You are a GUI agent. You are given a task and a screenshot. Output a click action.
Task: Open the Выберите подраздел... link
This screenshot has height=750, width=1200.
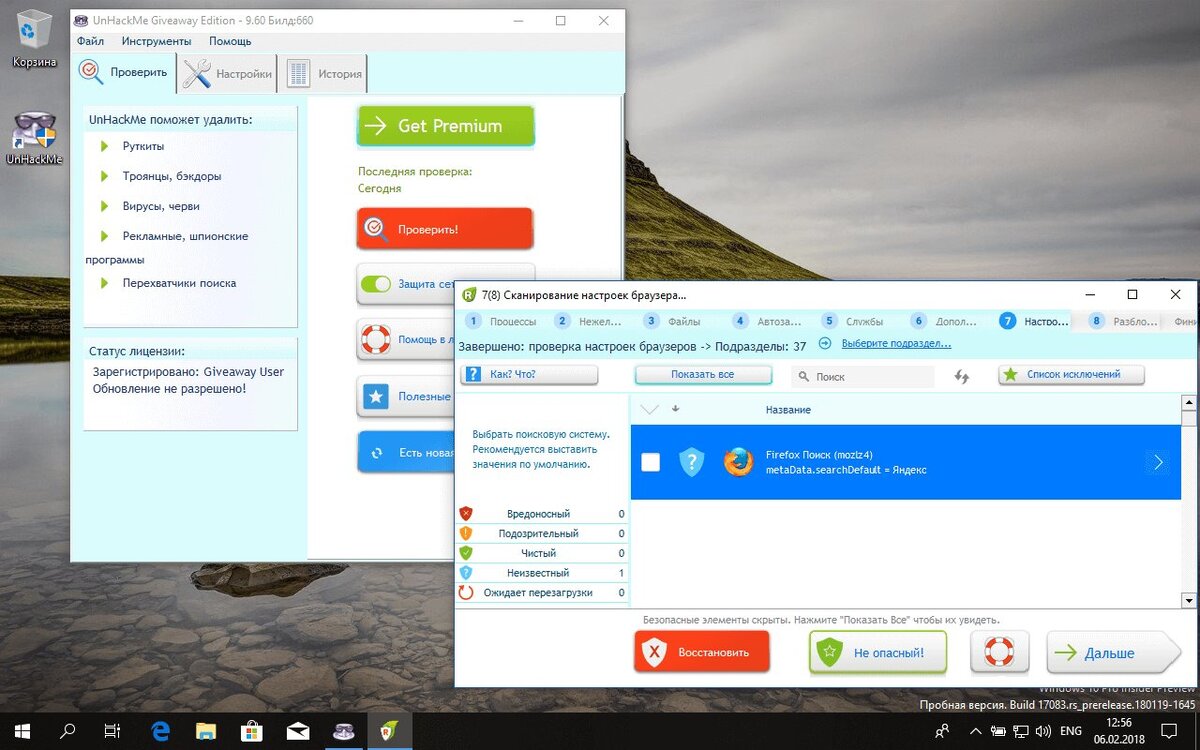tap(896, 344)
